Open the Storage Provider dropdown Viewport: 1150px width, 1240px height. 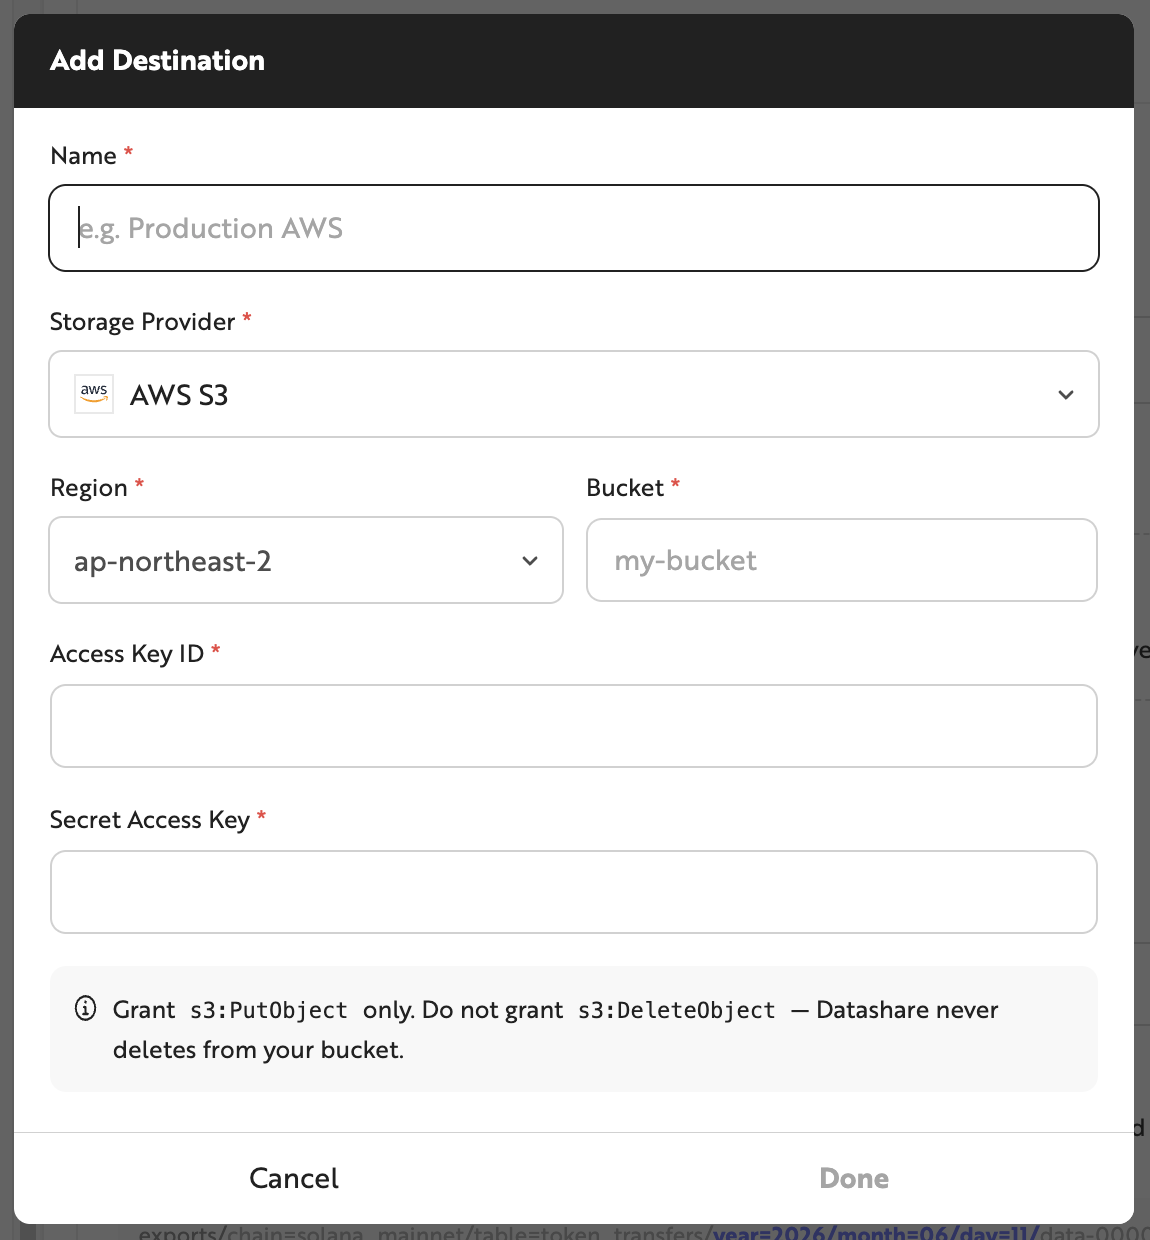(x=574, y=394)
